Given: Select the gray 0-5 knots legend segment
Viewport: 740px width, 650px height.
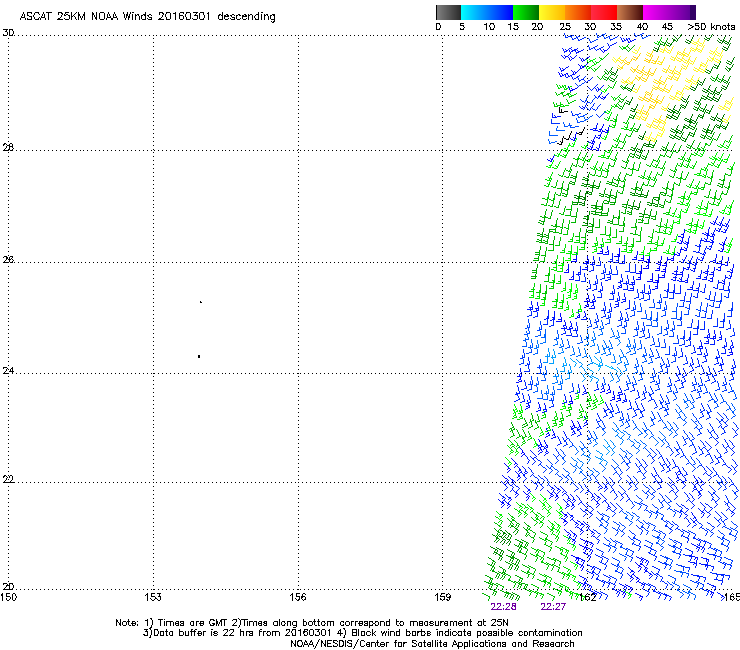Looking at the screenshot, I should pyautogui.click(x=448, y=12).
